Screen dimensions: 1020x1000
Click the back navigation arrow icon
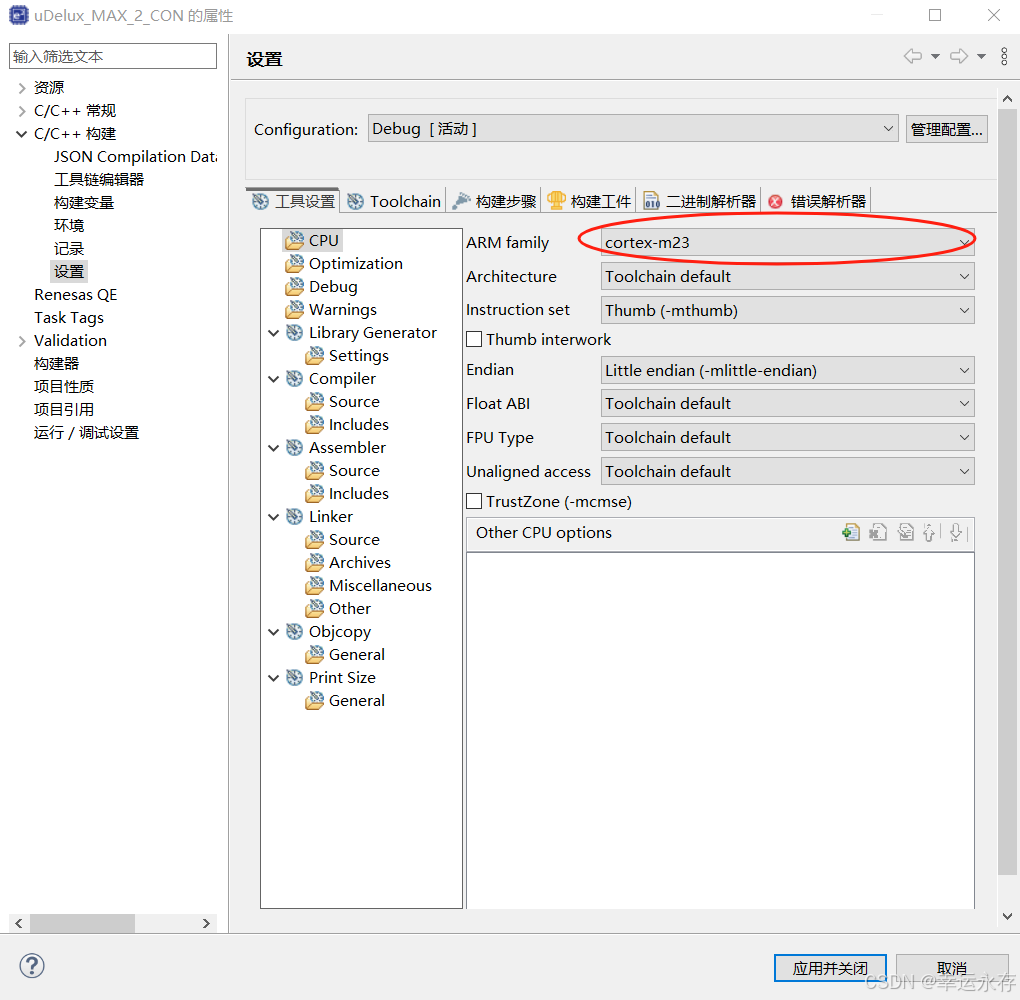pyautogui.click(x=913, y=56)
